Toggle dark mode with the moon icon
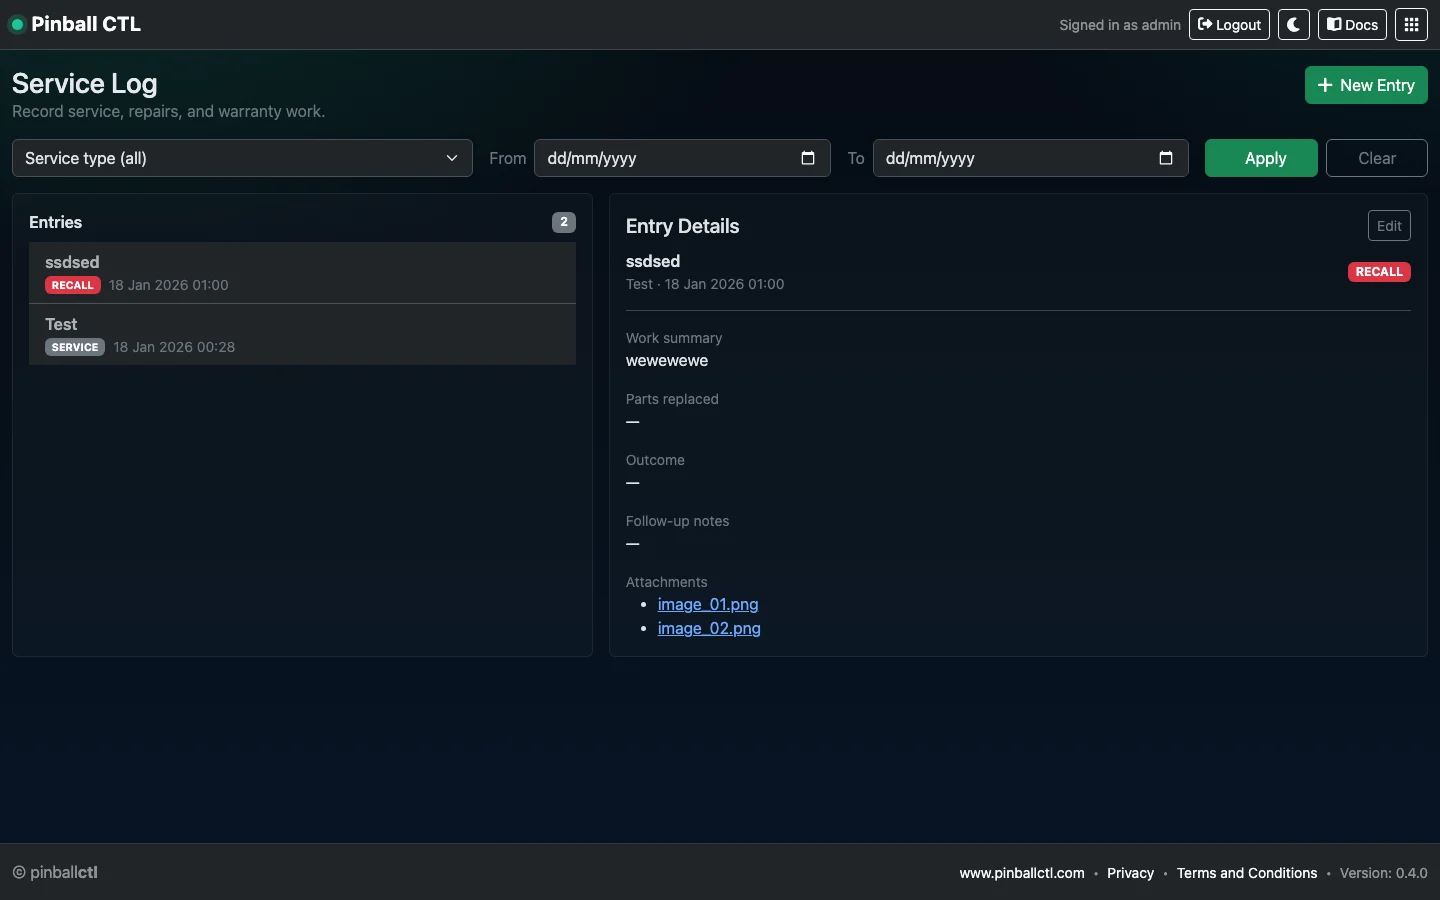This screenshot has width=1440, height=900. (x=1294, y=24)
